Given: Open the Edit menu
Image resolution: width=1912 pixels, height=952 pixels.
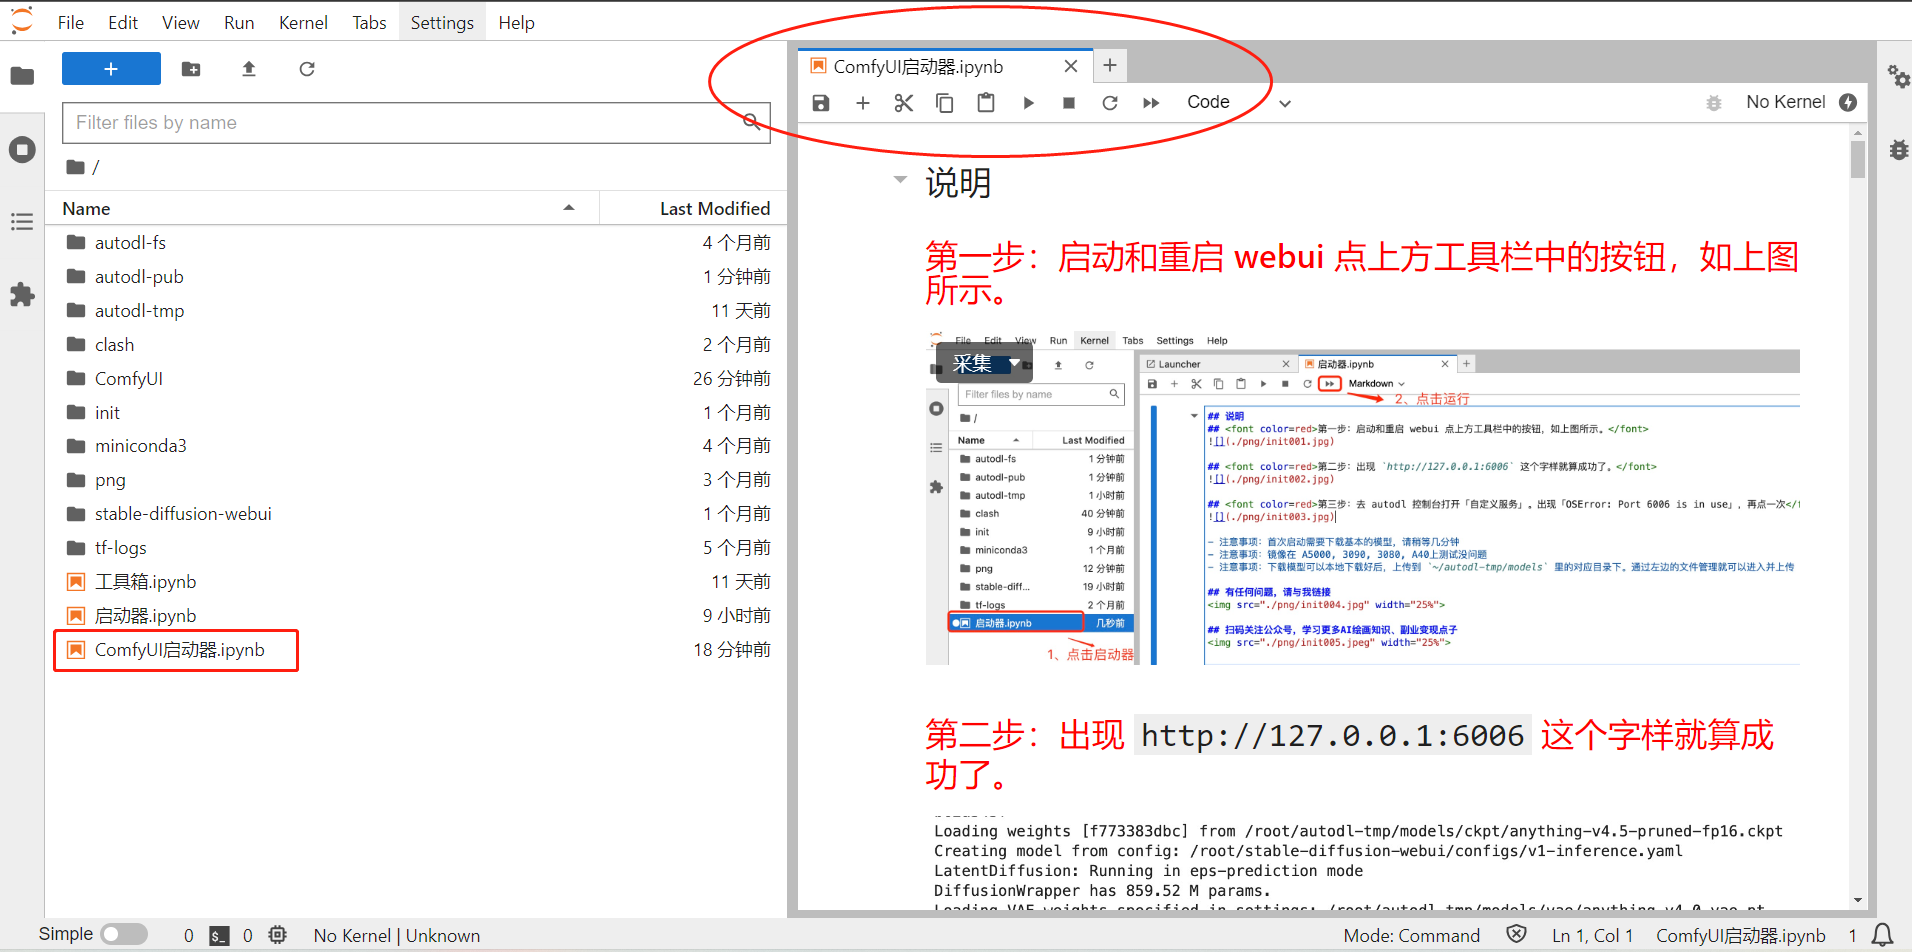Looking at the screenshot, I should [123, 22].
